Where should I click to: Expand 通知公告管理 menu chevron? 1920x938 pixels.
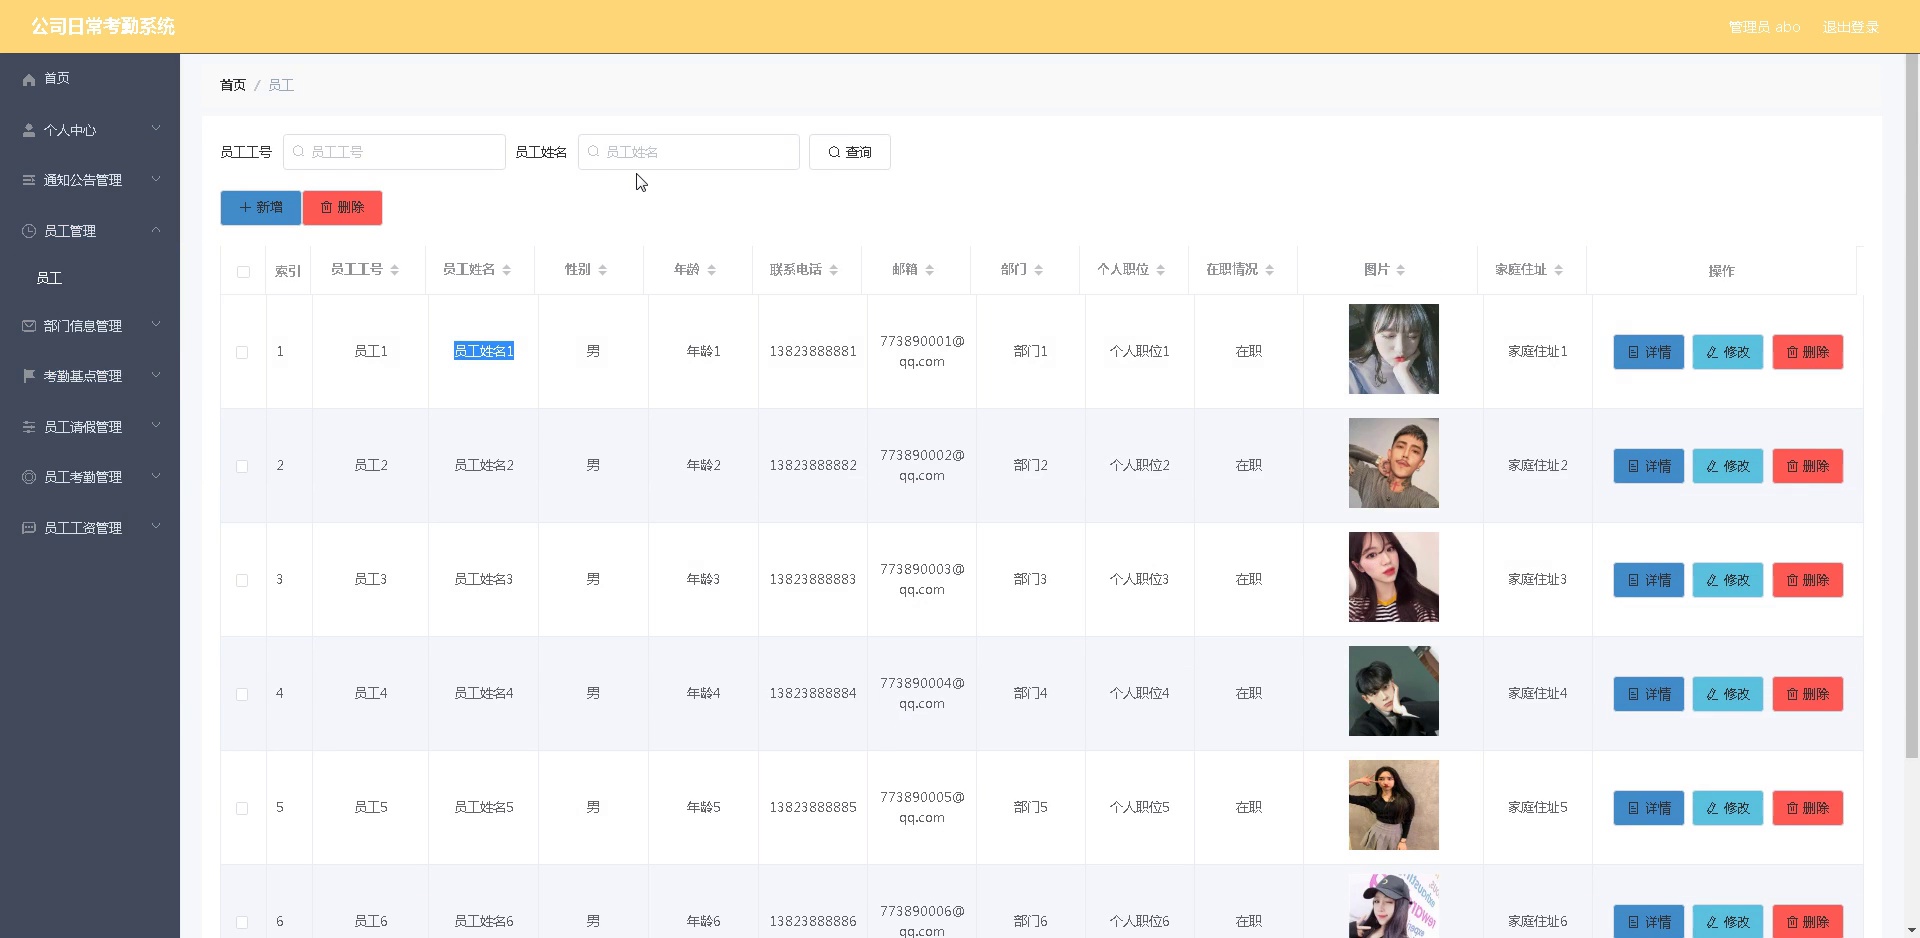pos(156,179)
